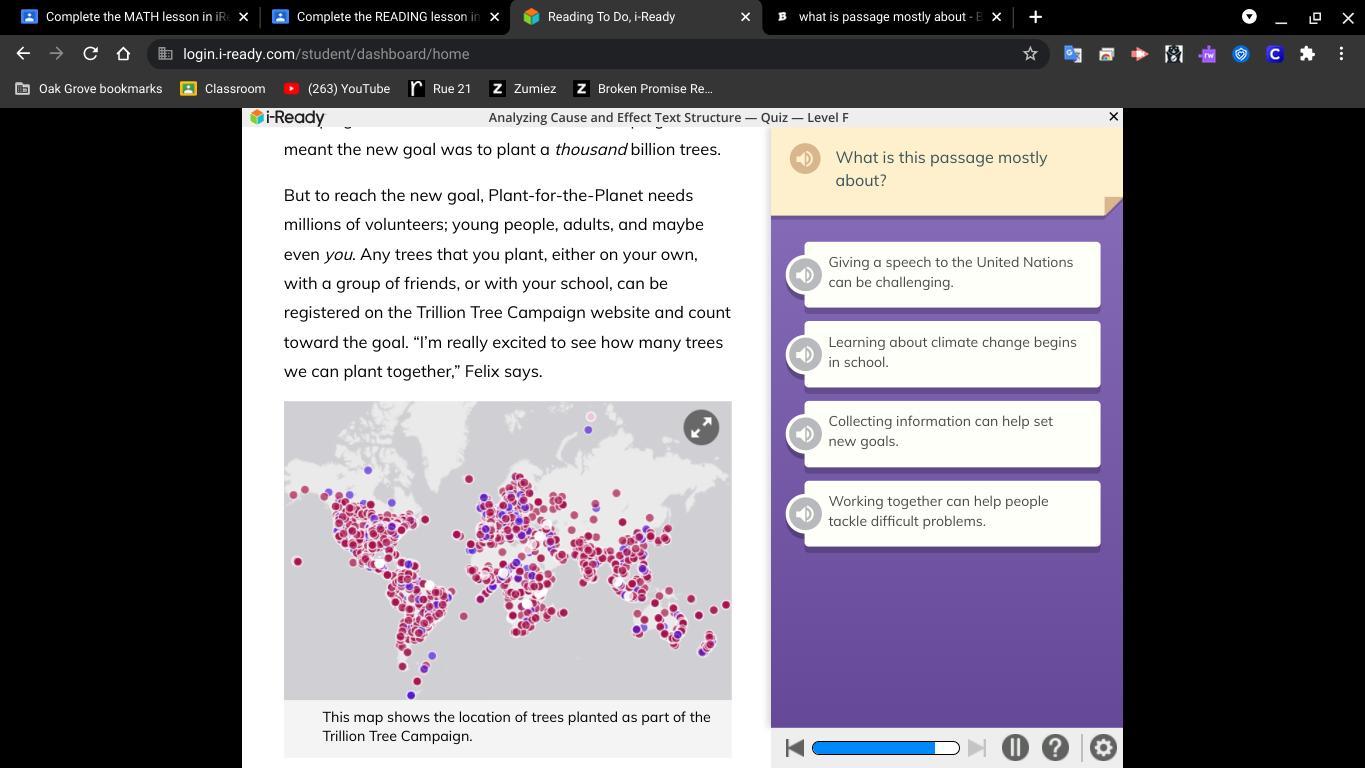1365x768 pixels.
Task: Choose 'Collecting information can help set new goals'
Action: click(951, 432)
